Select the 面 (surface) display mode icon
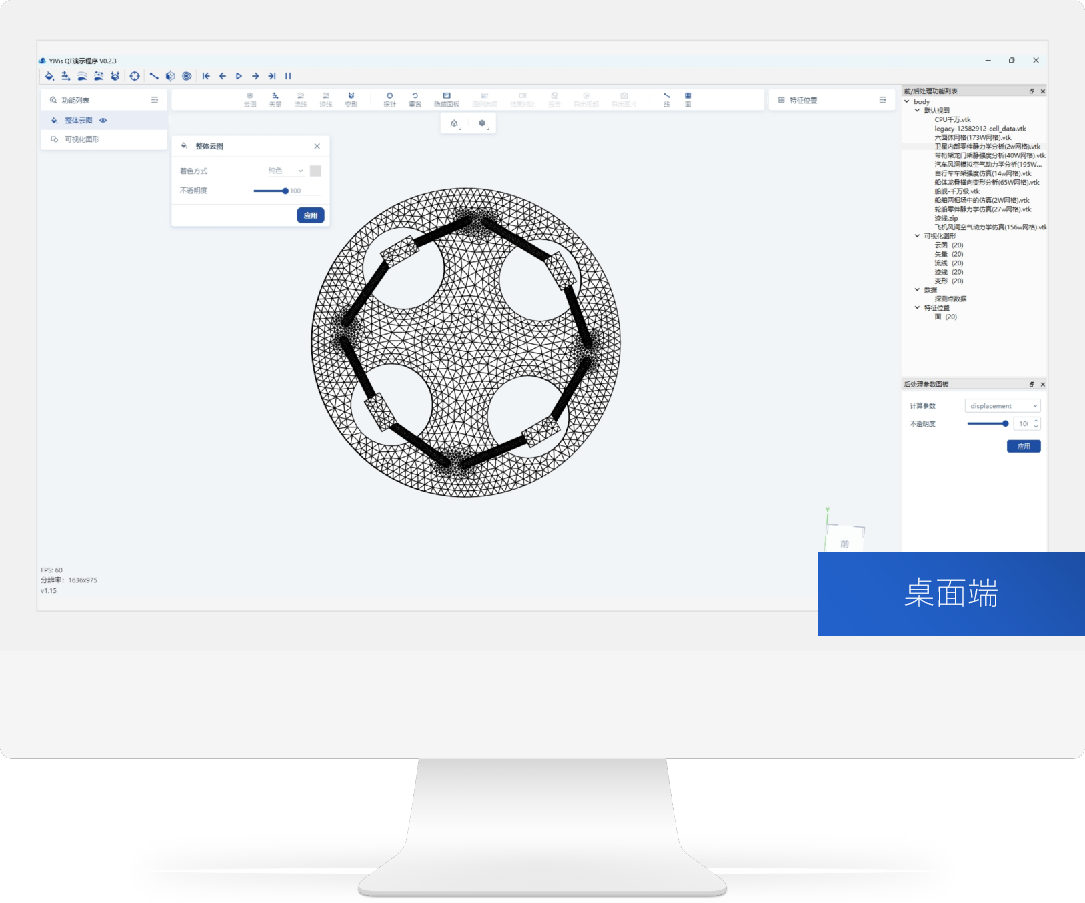The width and height of the screenshot is (1085, 903). pyautogui.click(x=688, y=98)
